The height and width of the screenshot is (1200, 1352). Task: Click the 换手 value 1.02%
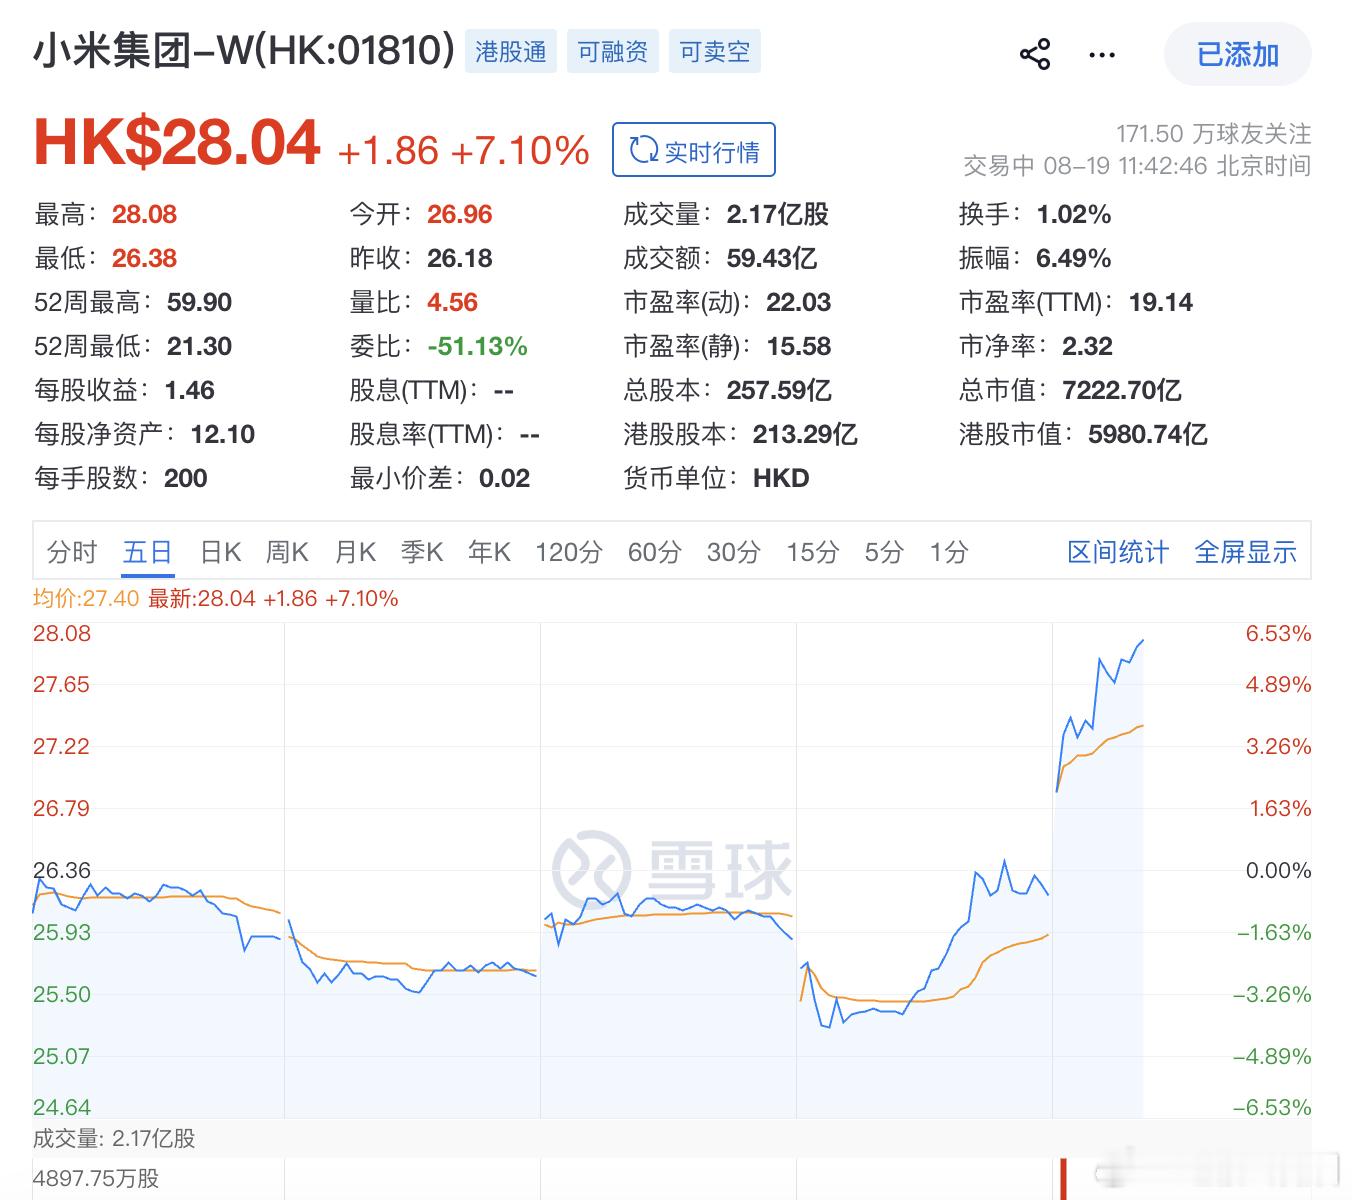tap(1074, 214)
